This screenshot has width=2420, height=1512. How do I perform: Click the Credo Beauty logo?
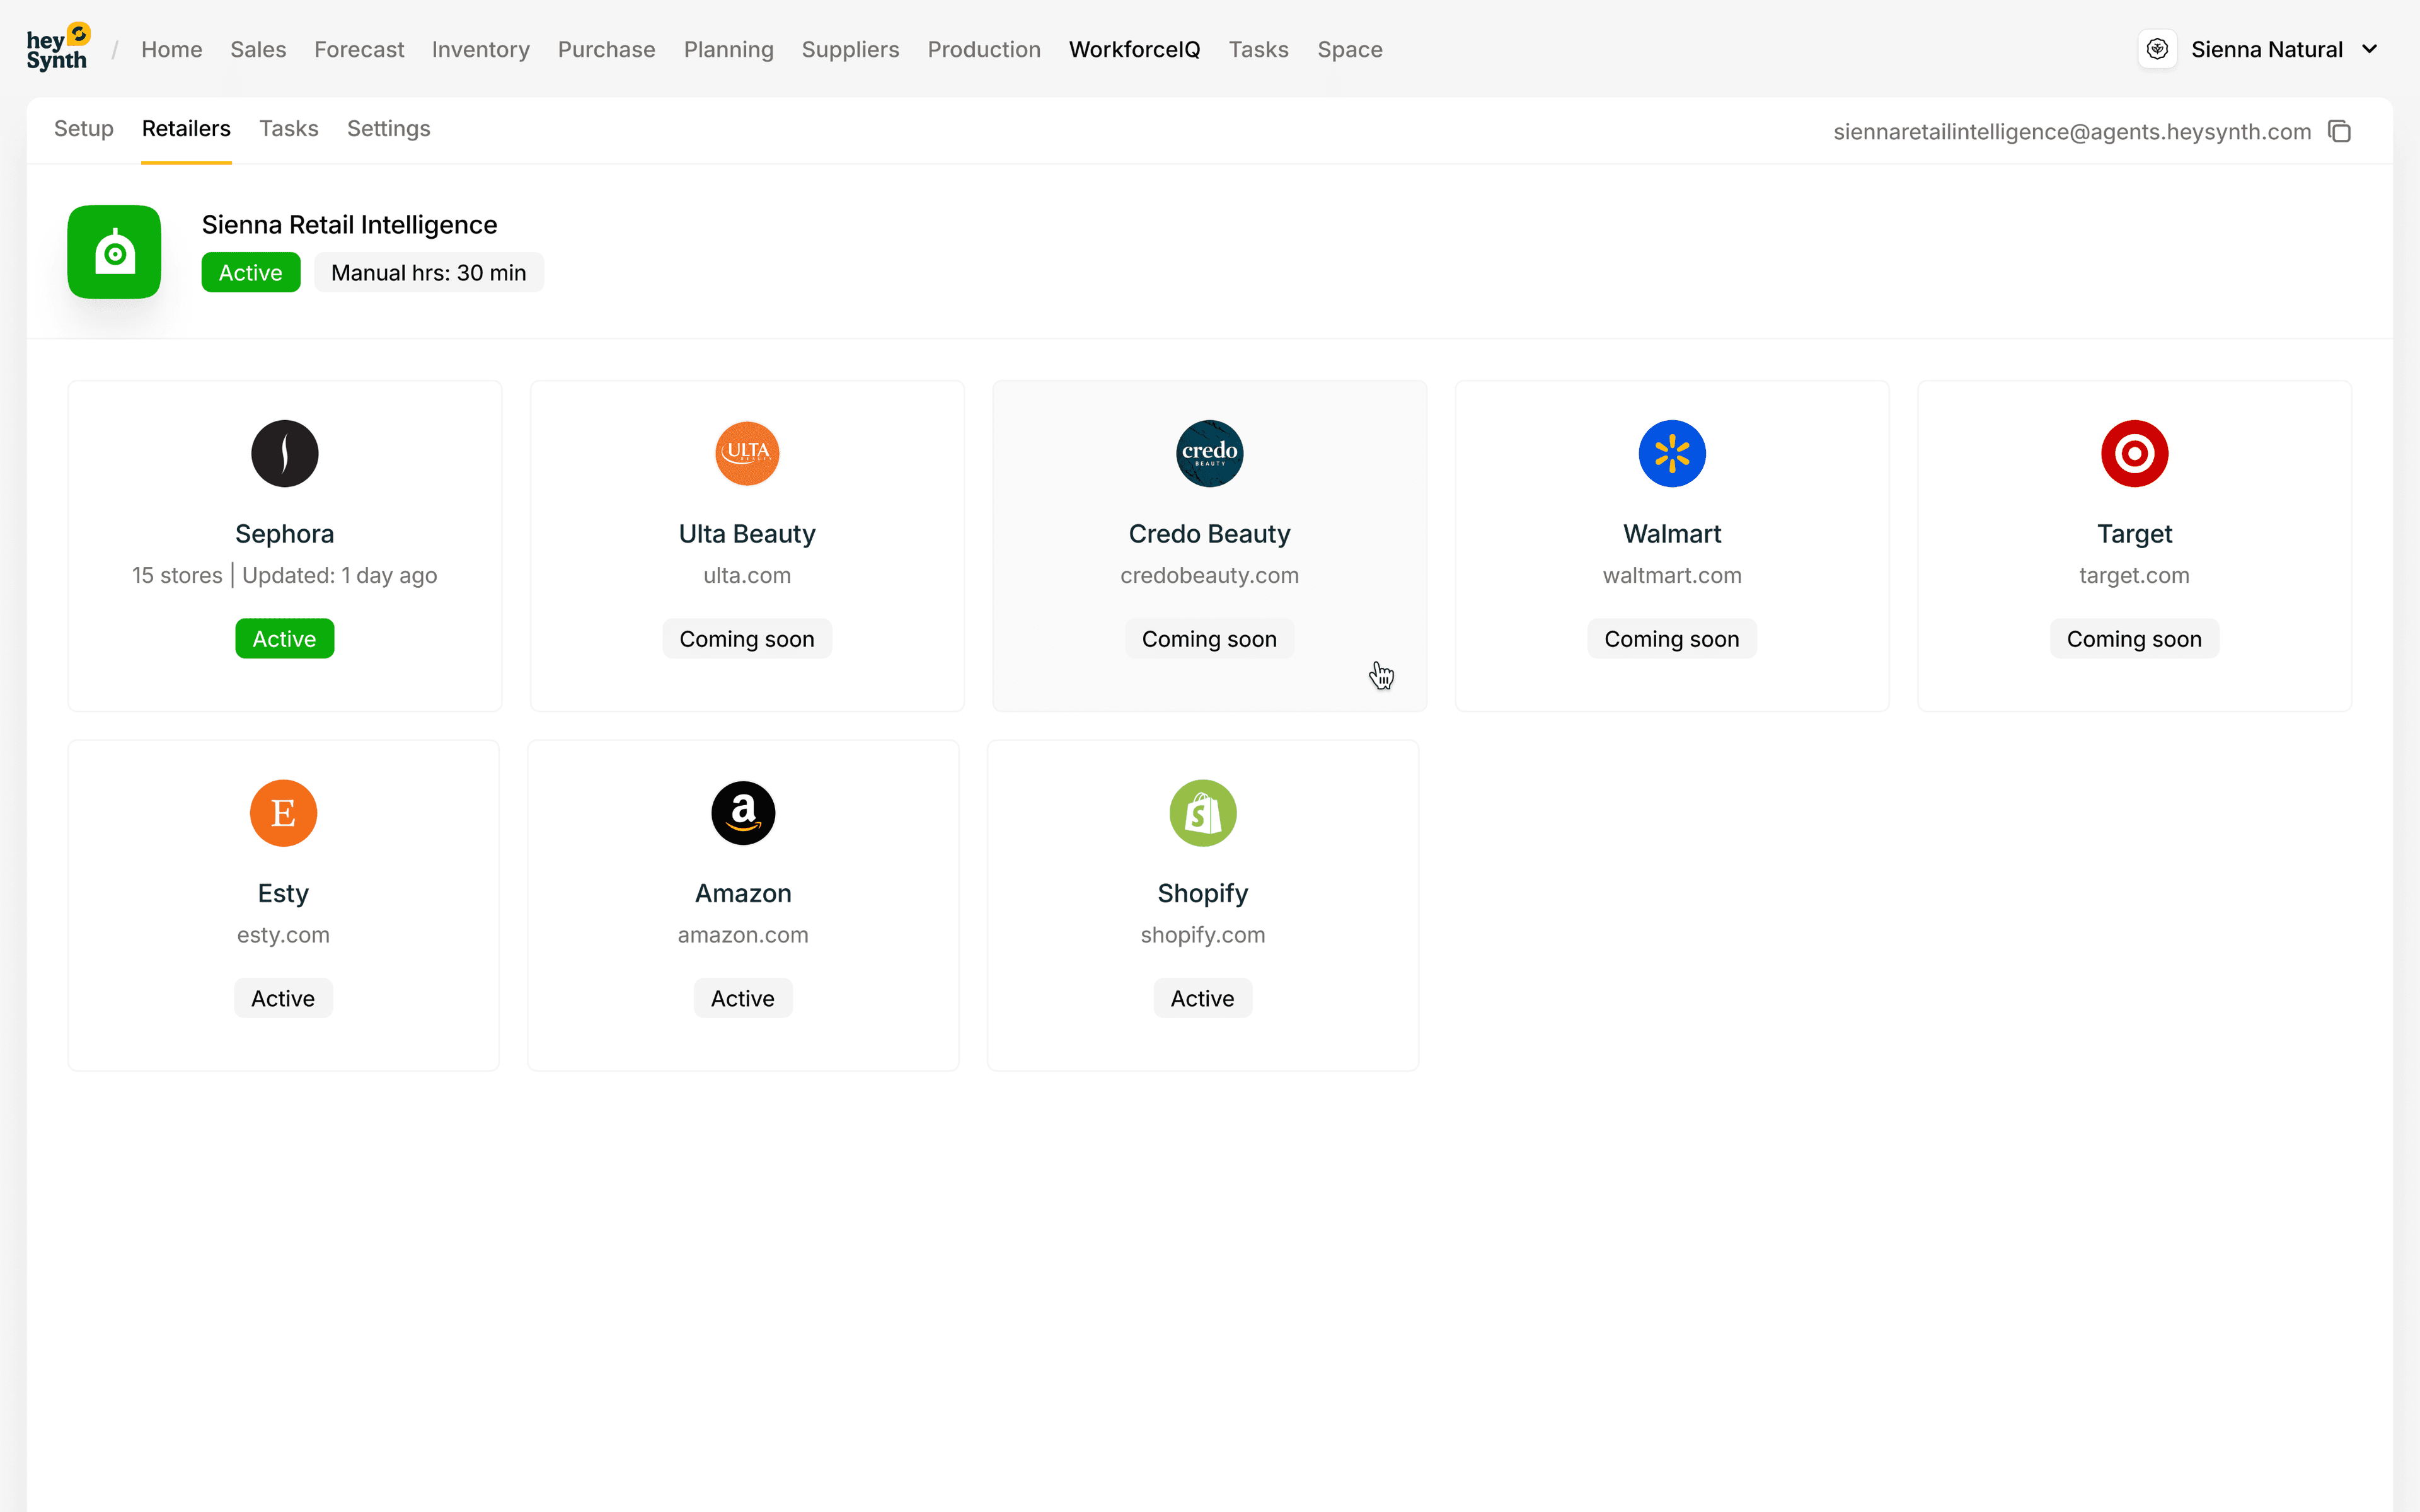tap(1209, 453)
